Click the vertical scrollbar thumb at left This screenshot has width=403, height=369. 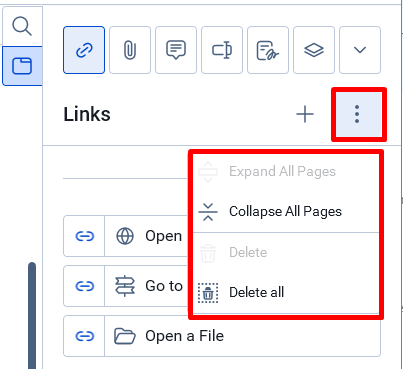point(32,315)
